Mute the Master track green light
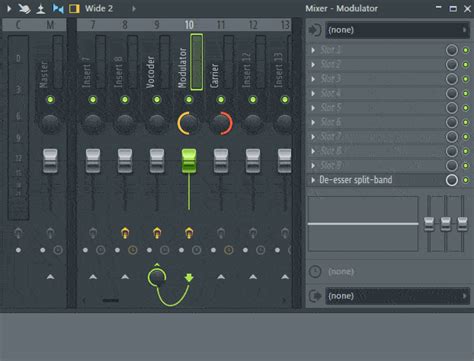 point(50,99)
